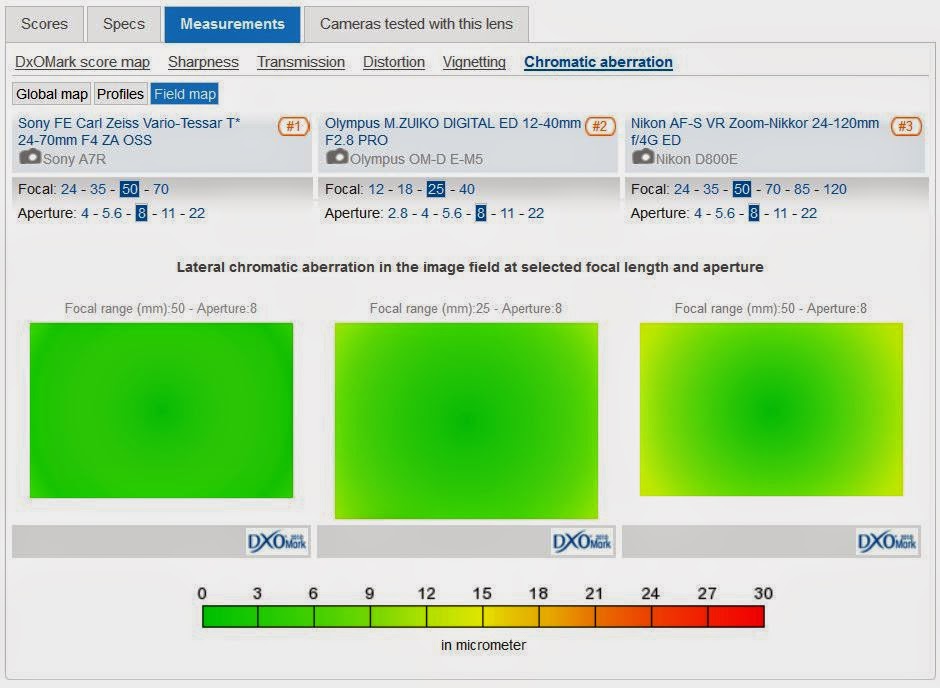Set Olympus lens aperture to 22

pyautogui.click(x=536, y=213)
